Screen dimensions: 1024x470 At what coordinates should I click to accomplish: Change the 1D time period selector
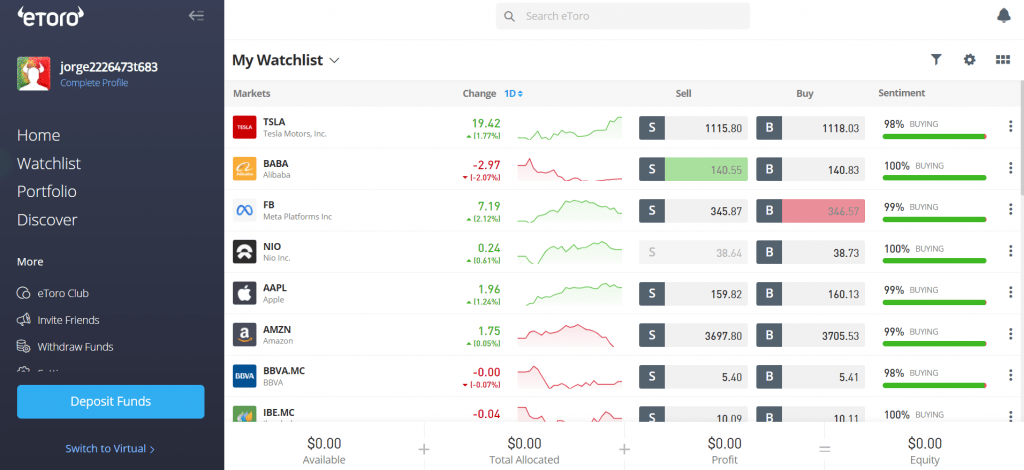point(513,93)
